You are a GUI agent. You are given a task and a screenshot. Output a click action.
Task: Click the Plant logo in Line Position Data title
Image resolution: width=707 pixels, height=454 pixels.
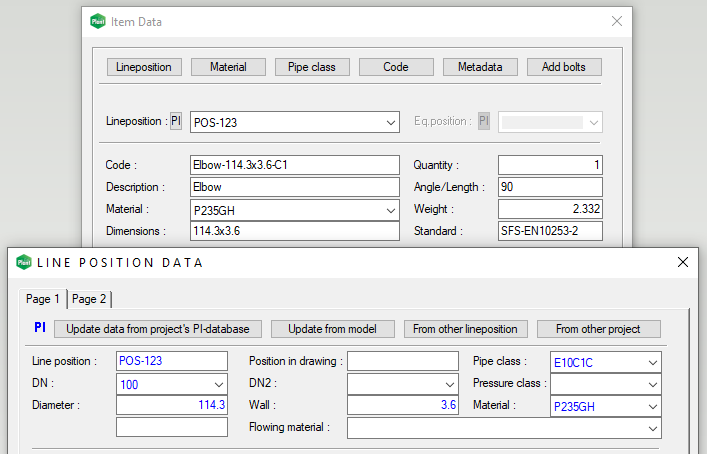pyautogui.click(x=22, y=262)
